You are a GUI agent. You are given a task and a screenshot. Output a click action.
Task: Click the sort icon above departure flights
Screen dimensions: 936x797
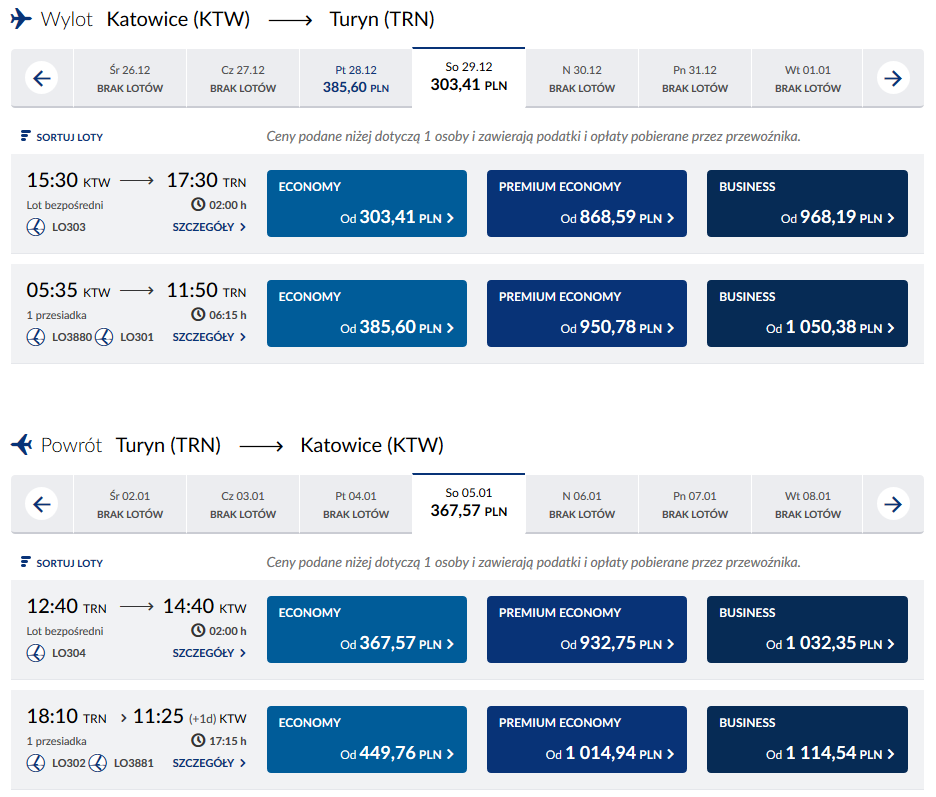(x=25, y=136)
